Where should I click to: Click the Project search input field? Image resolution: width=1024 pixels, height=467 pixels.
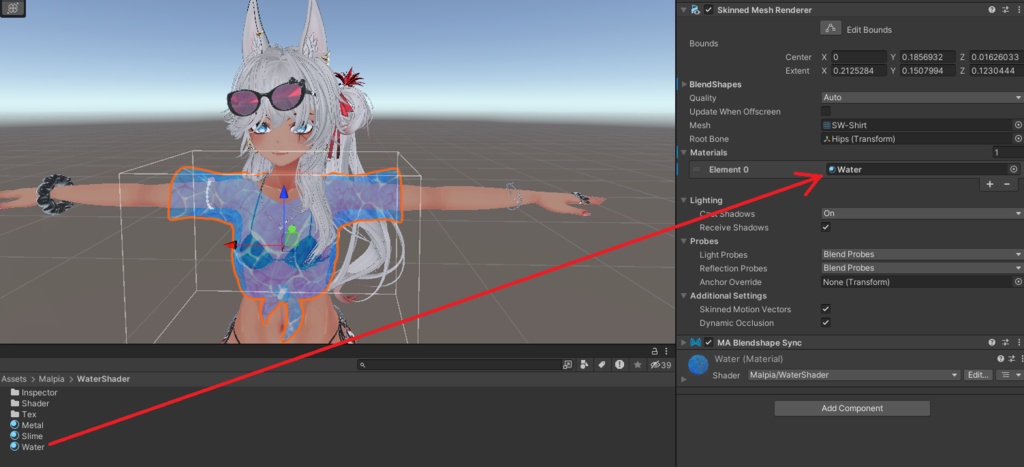[459, 365]
